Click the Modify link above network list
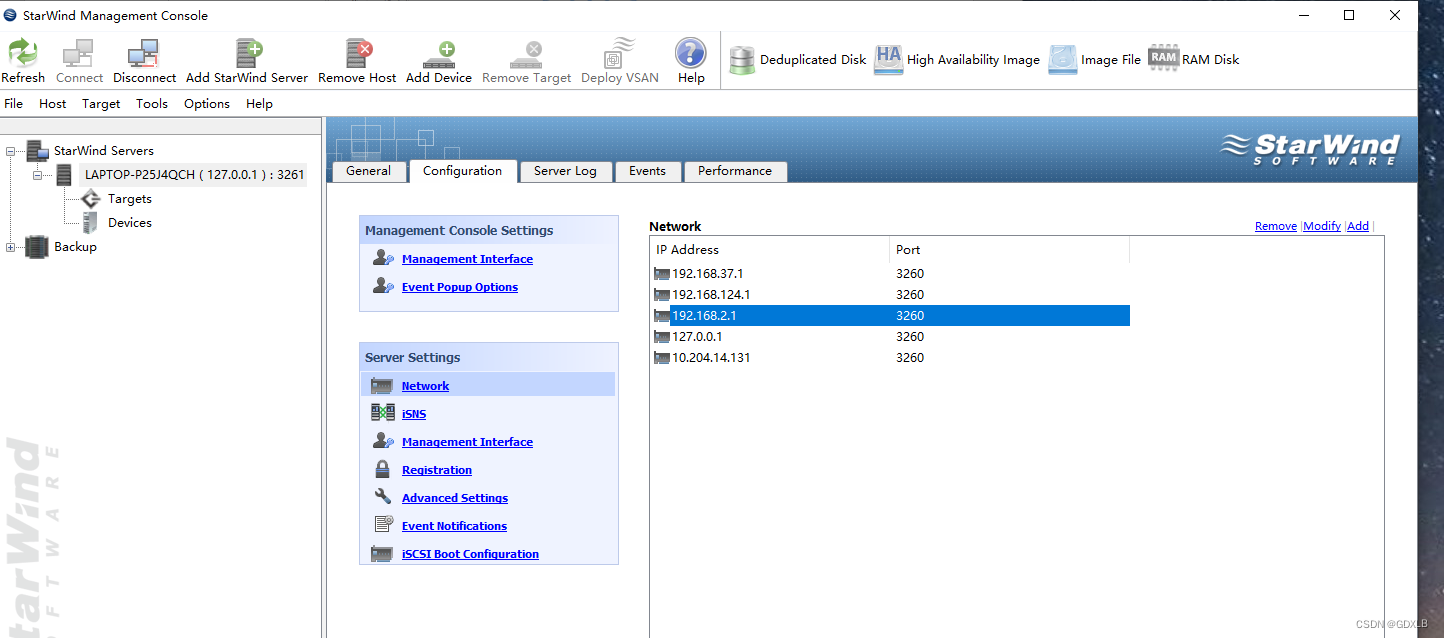The image size is (1444, 638). 1322,226
